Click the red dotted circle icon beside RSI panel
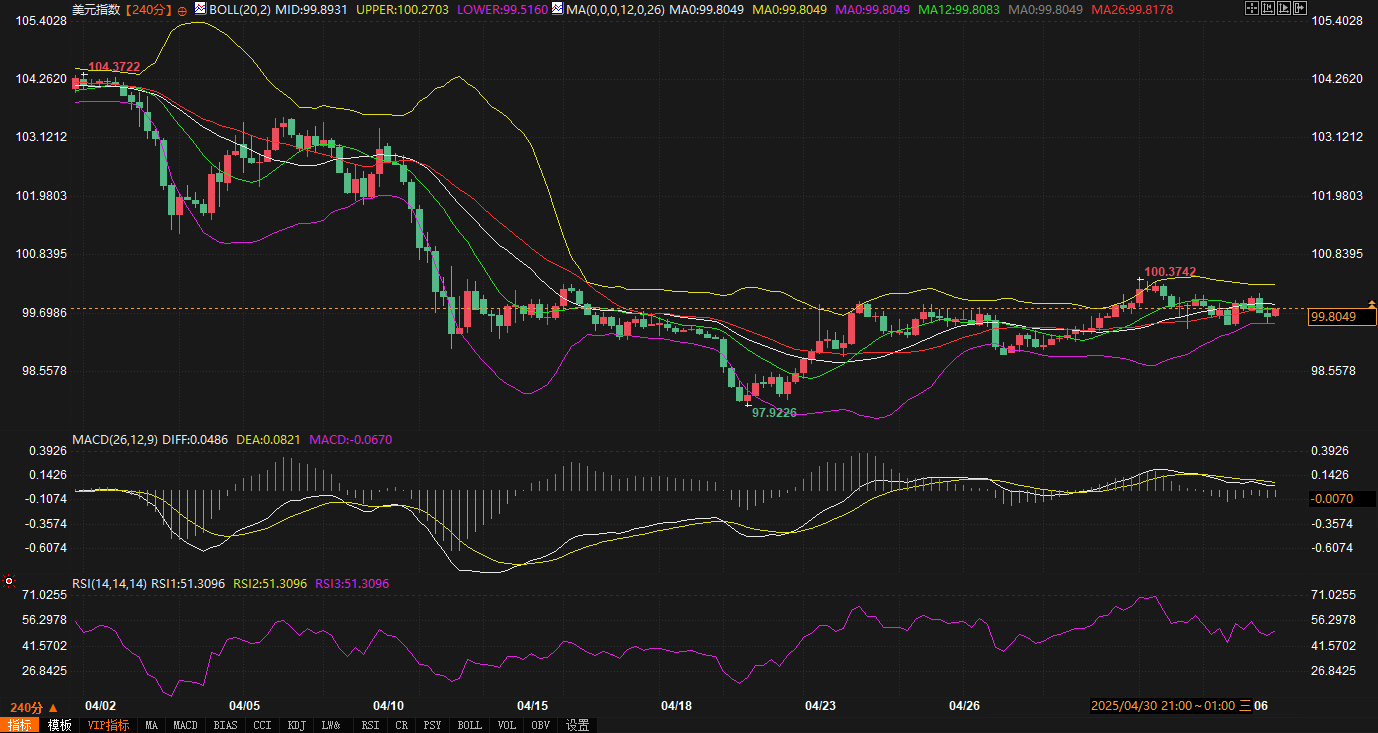 tap(9, 580)
